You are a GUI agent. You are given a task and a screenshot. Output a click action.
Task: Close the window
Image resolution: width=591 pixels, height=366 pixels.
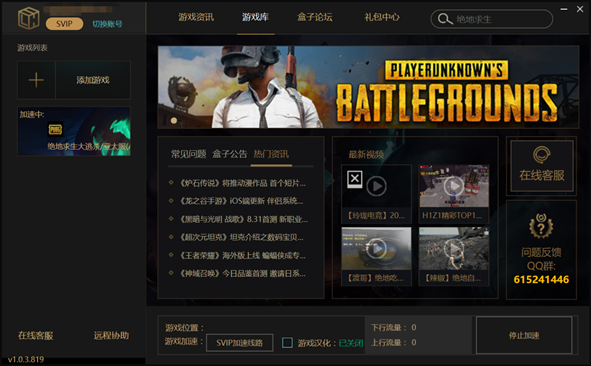coord(580,9)
